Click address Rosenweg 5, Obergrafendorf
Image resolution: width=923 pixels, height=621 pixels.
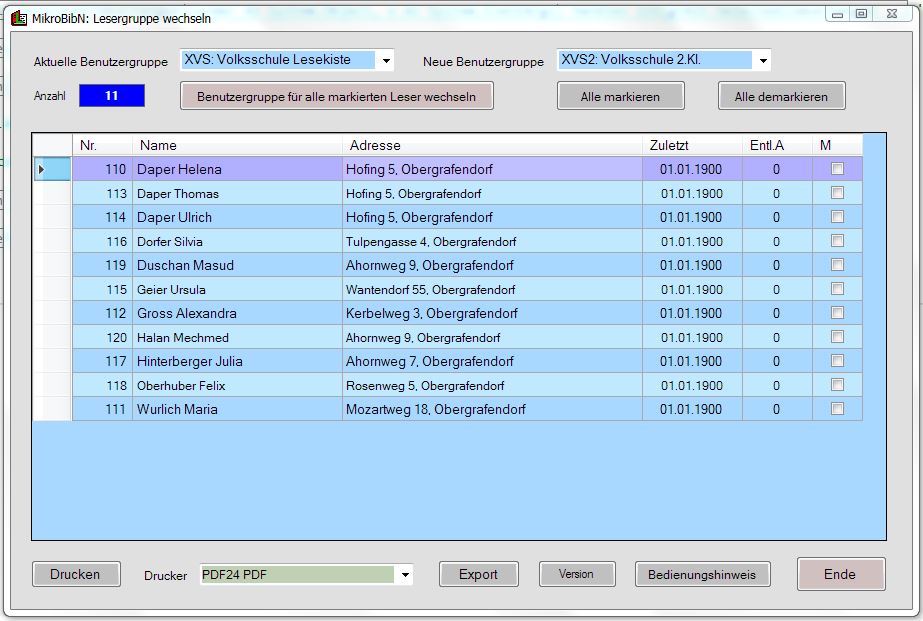click(492, 385)
